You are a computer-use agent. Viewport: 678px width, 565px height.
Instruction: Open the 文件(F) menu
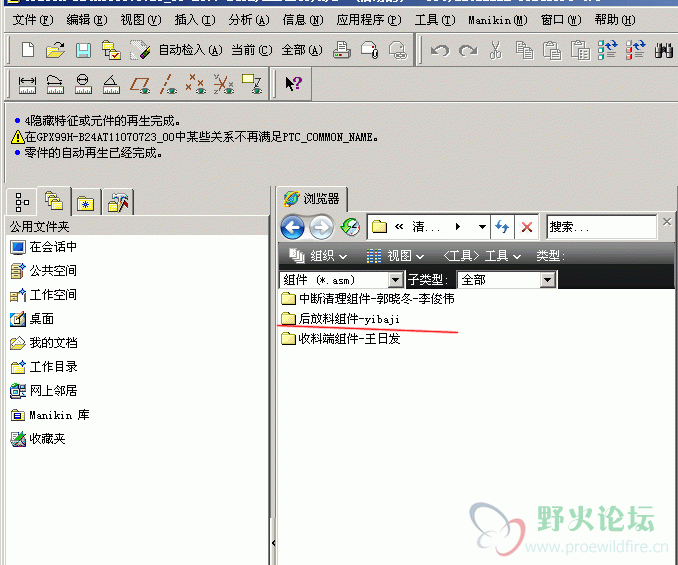pyautogui.click(x=33, y=20)
